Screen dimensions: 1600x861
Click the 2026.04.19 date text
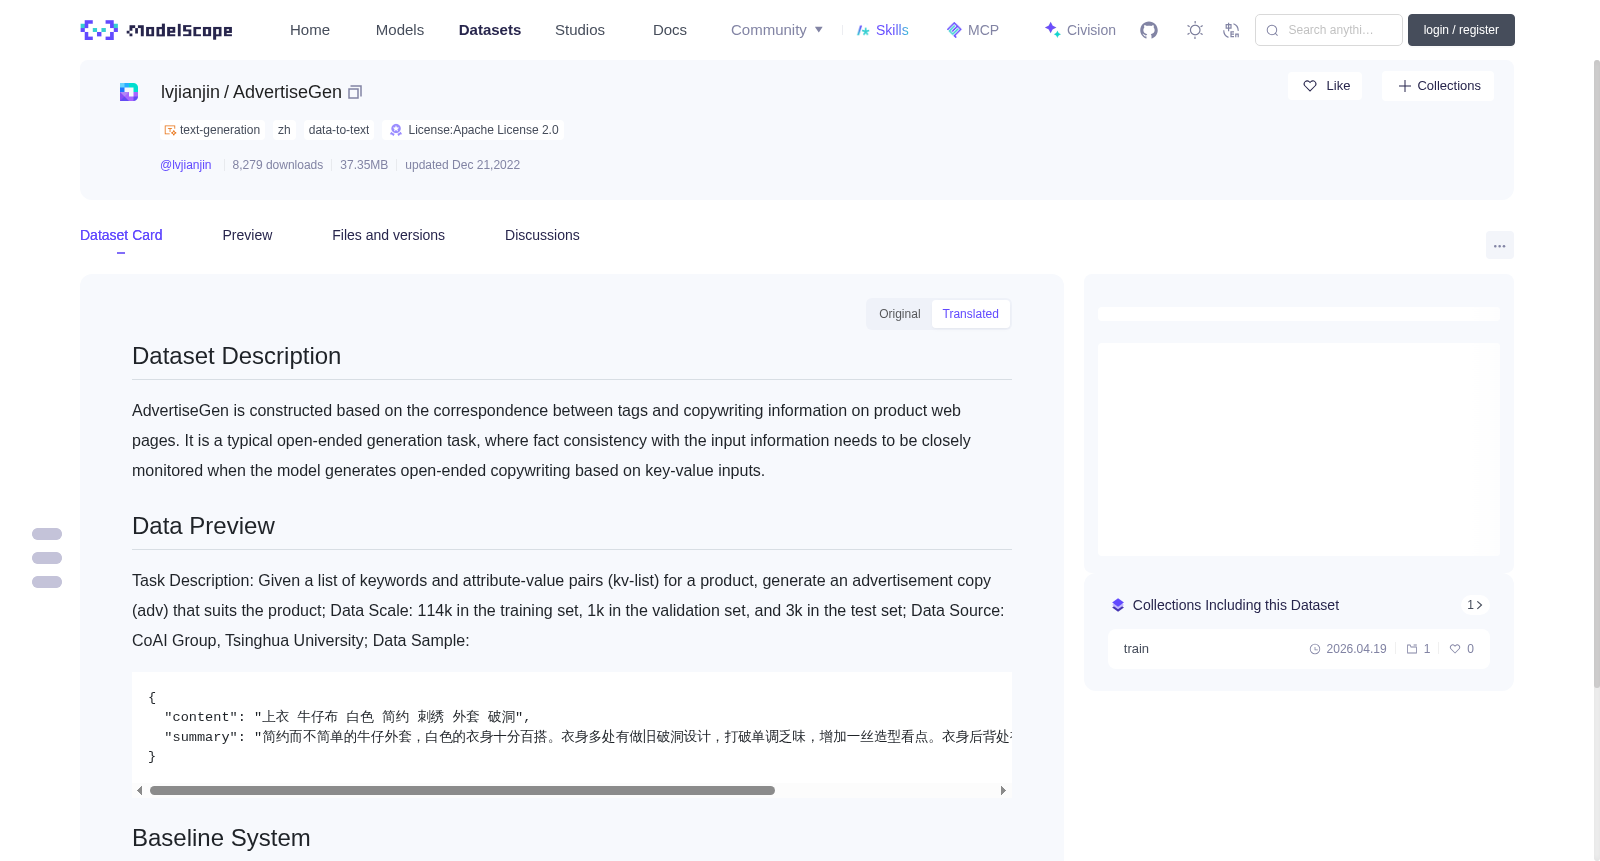(1356, 649)
